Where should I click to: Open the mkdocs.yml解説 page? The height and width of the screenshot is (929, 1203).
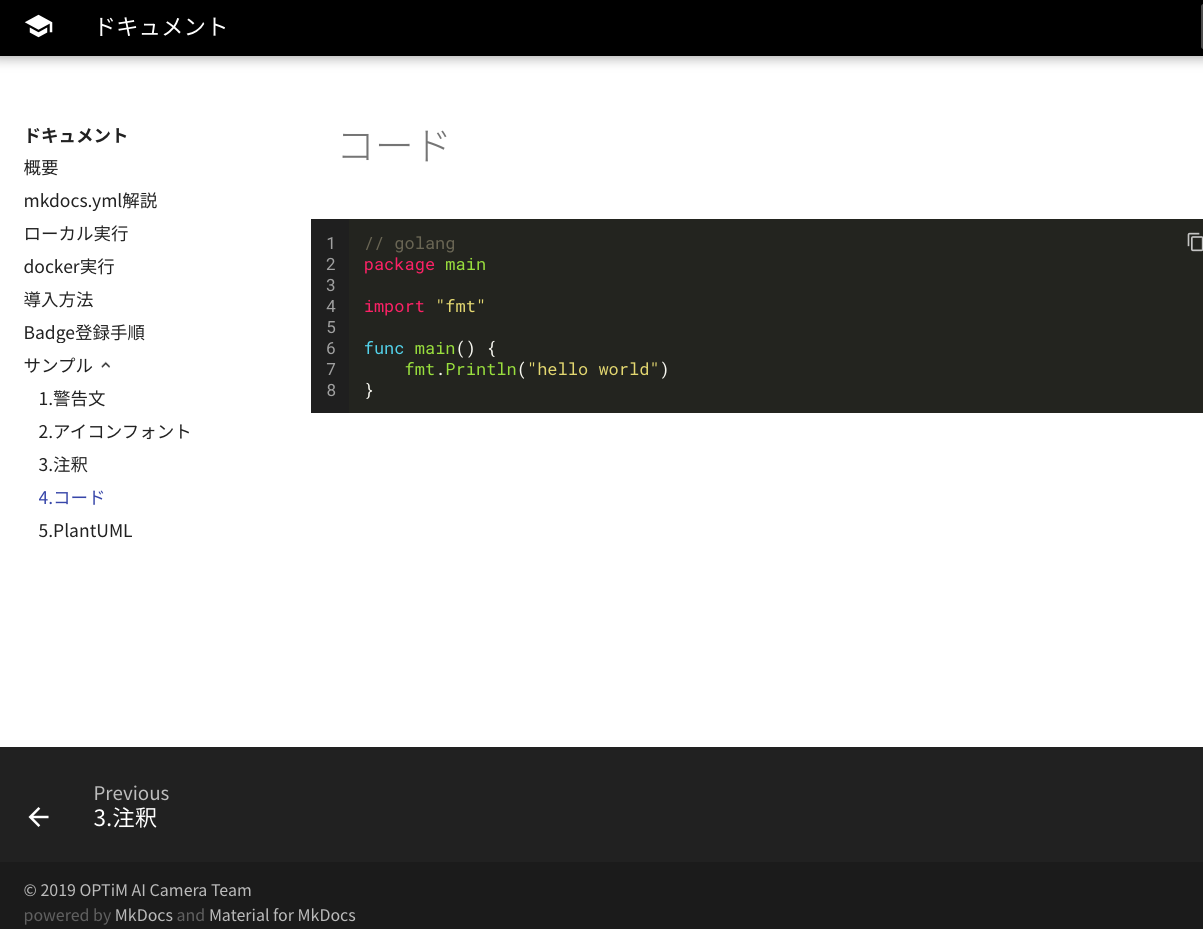coord(90,200)
